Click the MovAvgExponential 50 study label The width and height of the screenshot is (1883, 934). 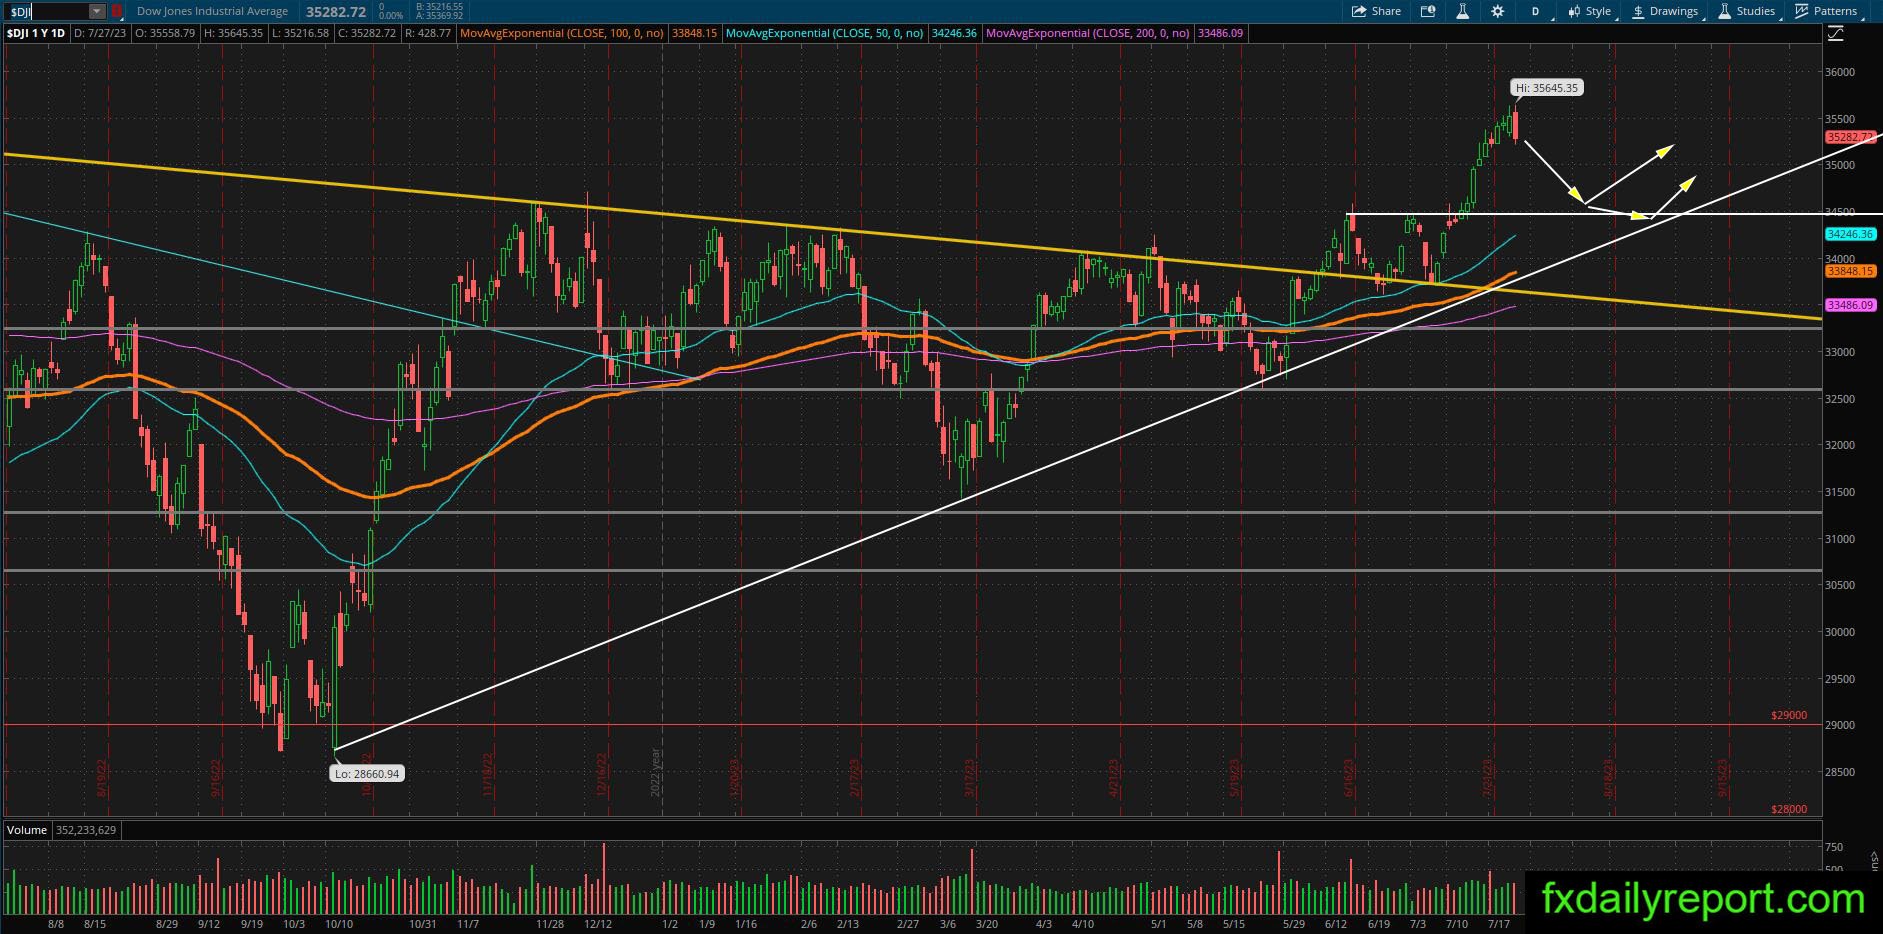825,33
